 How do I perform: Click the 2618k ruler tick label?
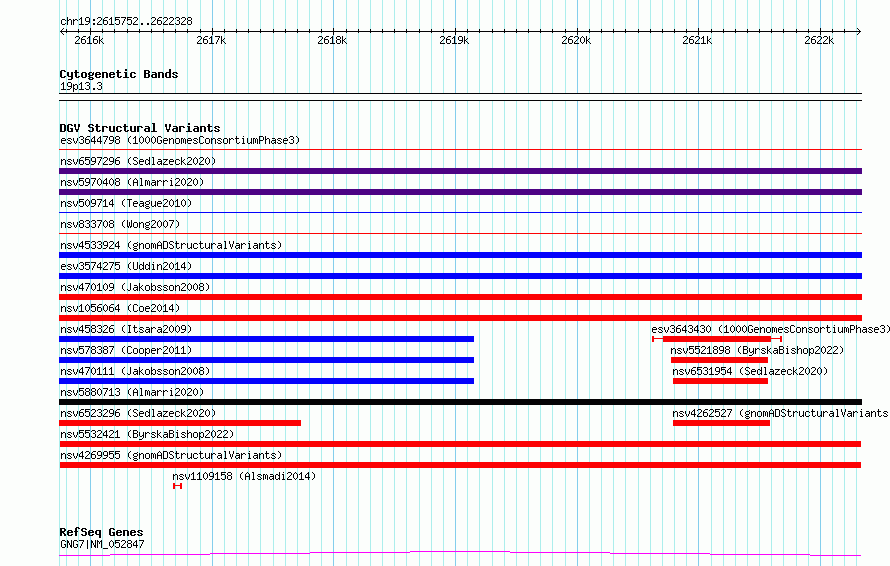click(x=332, y=40)
